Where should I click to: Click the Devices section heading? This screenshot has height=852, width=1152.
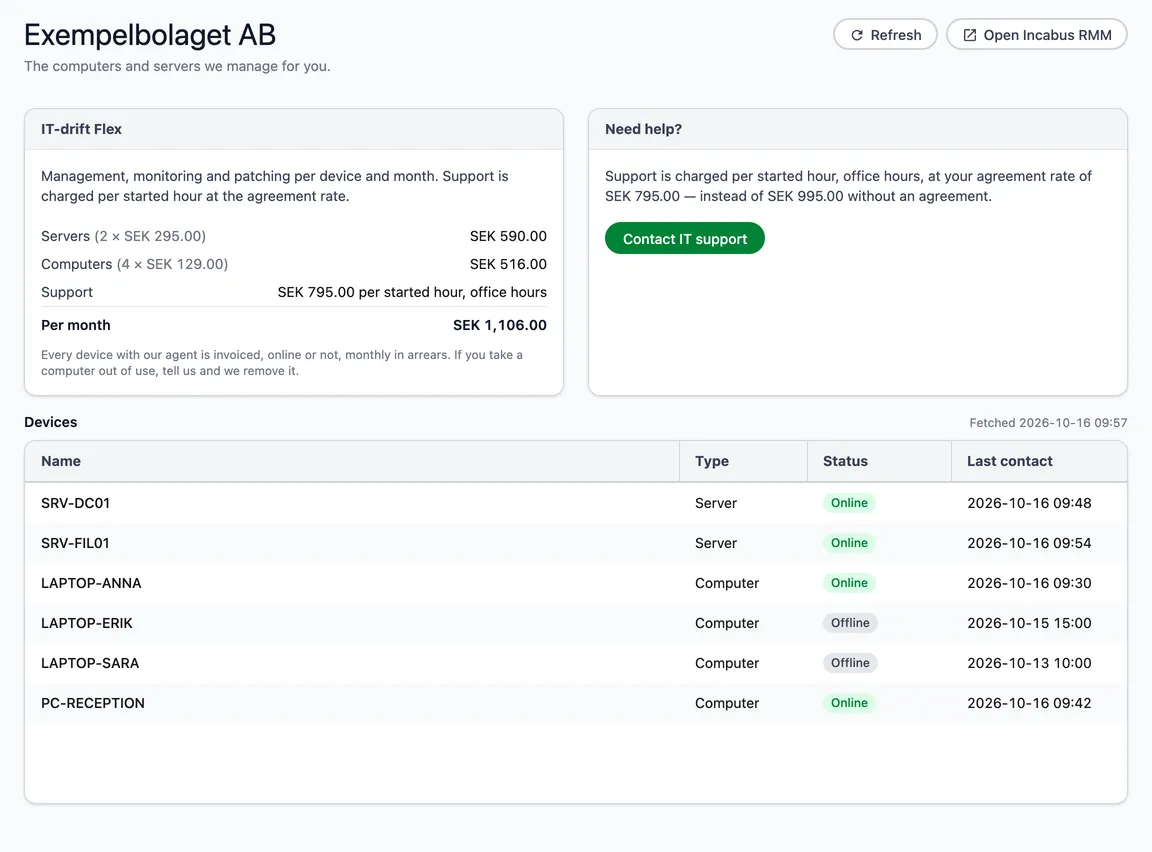click(x=51, y=422)
